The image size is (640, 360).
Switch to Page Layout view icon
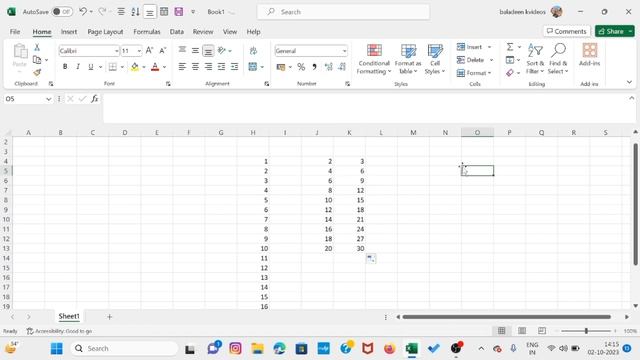pos(522,331)
